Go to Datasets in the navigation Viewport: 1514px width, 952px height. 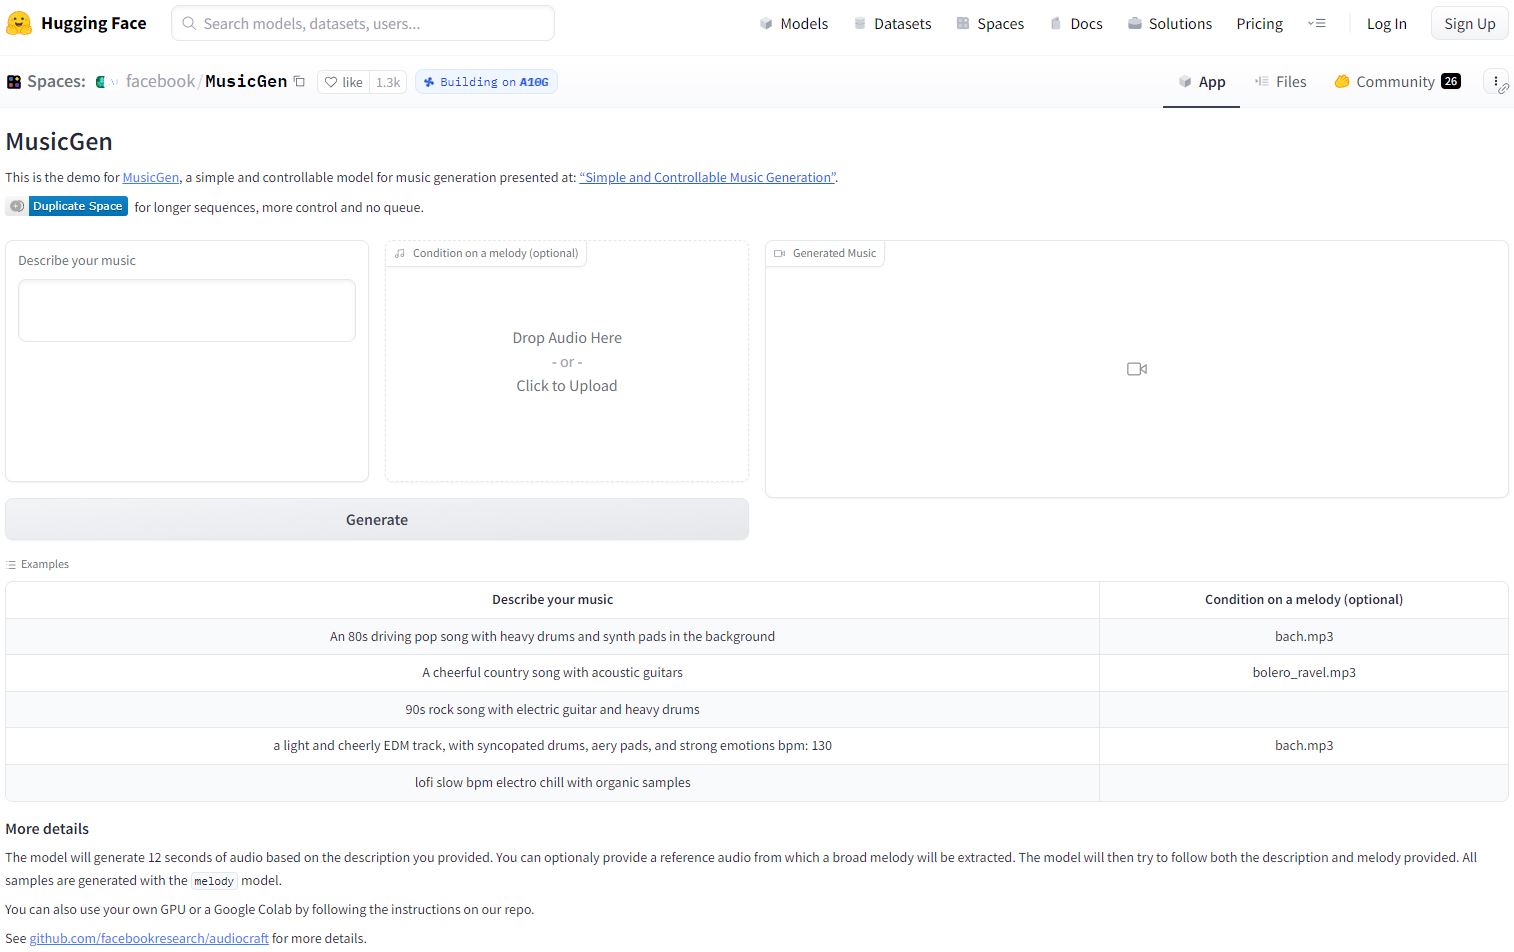(x=892, y=23)
